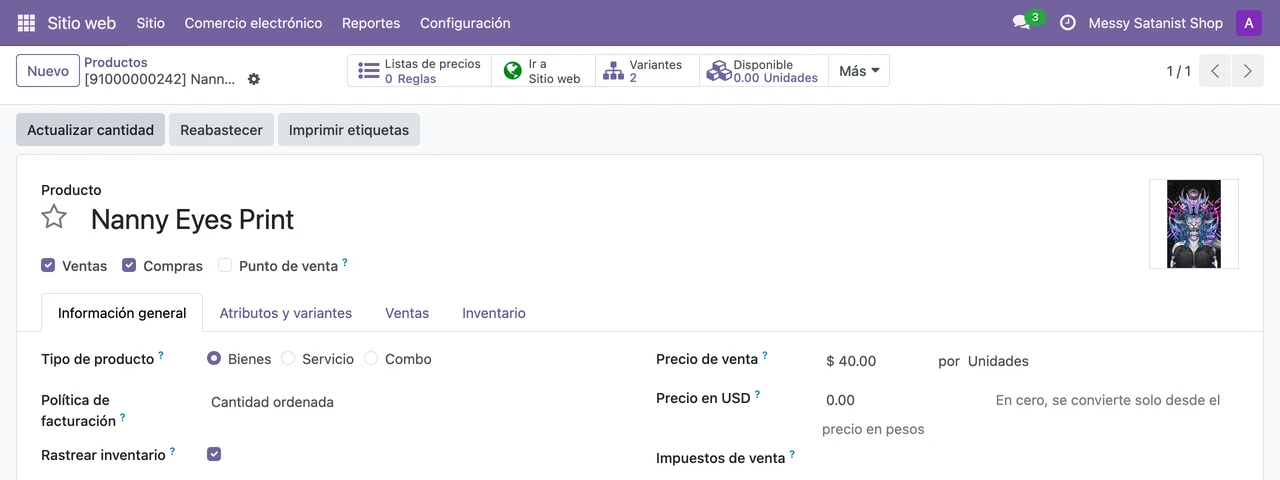This screenshot has width=1280, height=480.
Task: Select the Combo product type
Action: (371, 358)
